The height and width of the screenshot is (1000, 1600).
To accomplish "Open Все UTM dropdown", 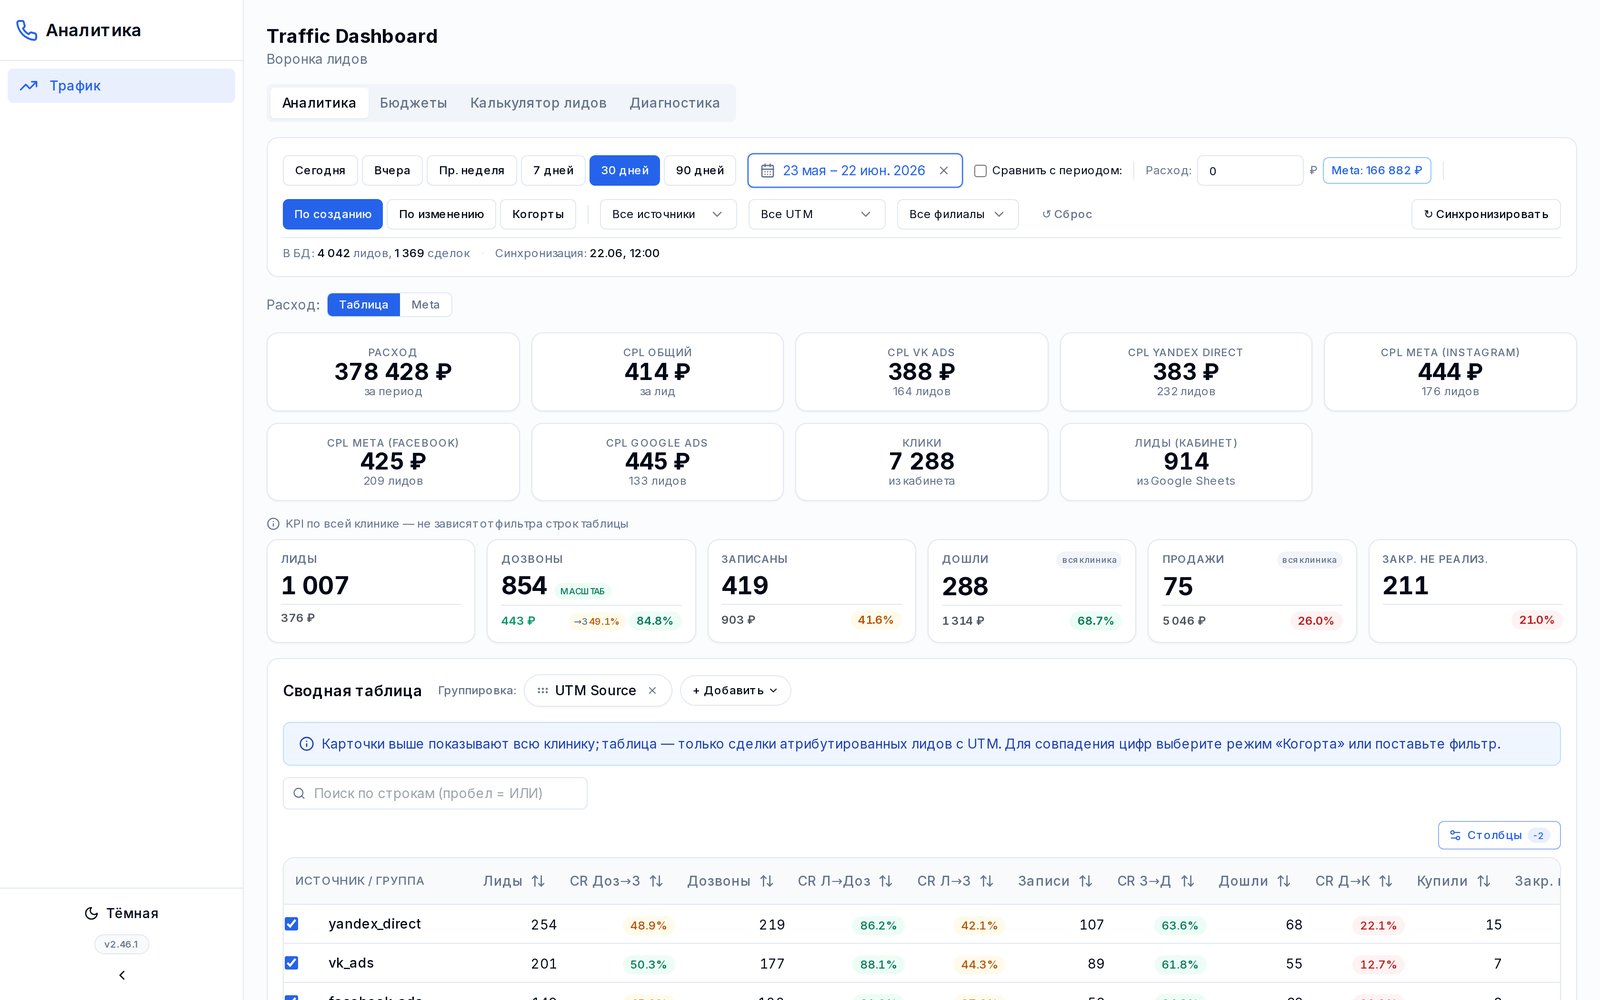I will pos(816,214).
